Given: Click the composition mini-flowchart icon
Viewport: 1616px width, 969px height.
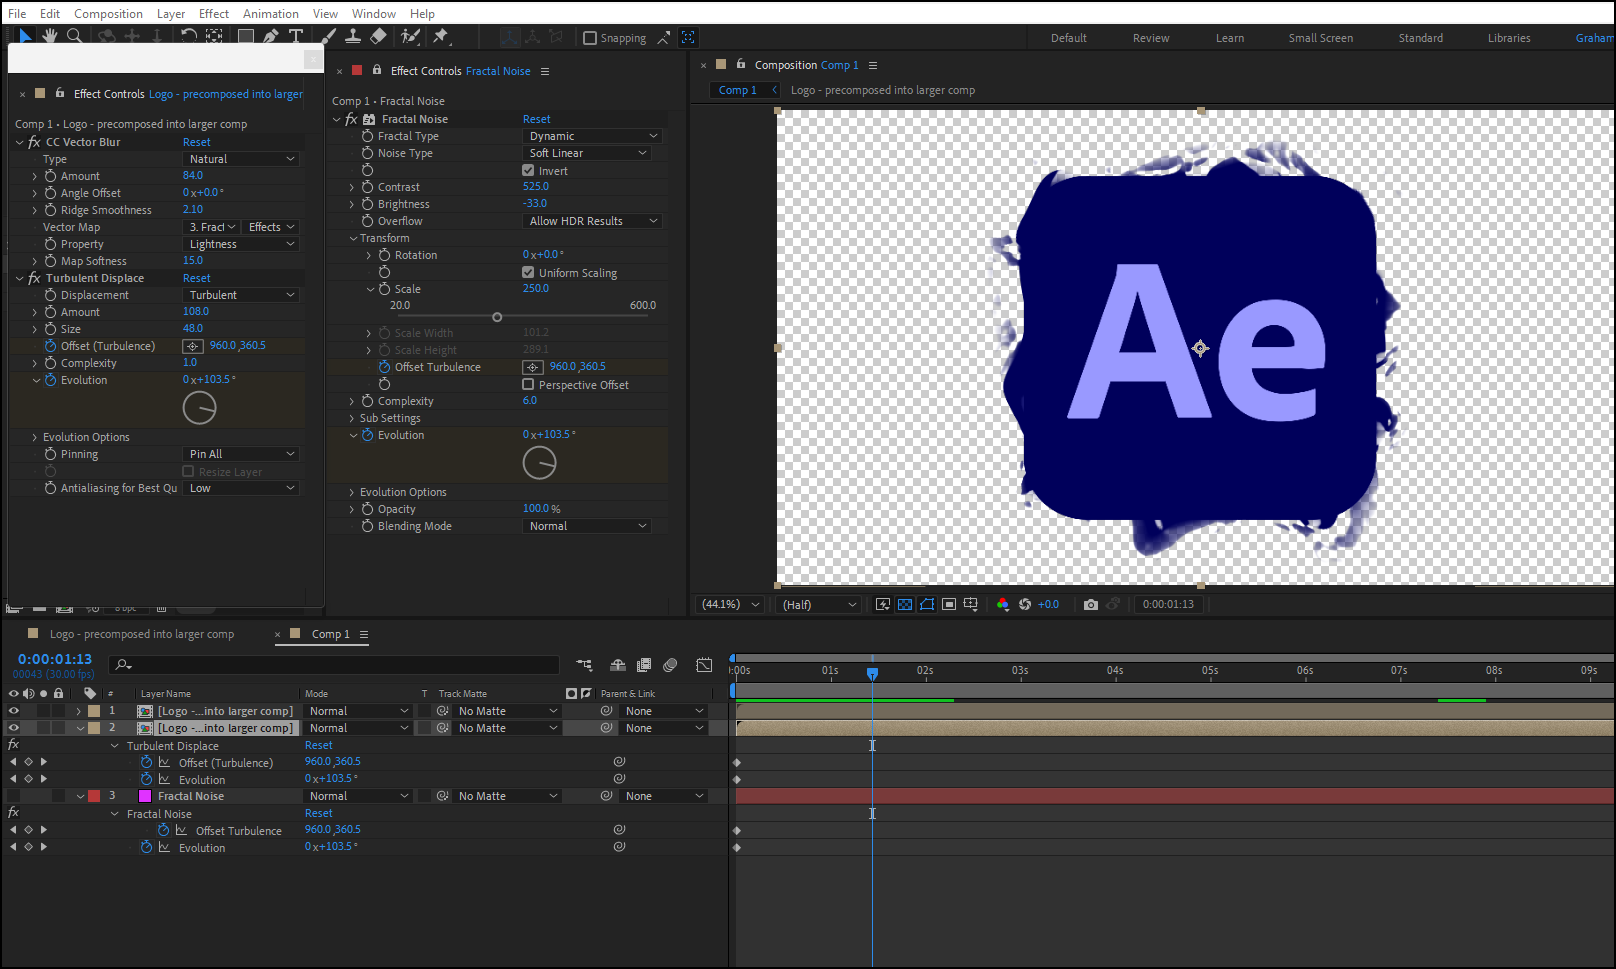Looking at the screenshot, I should tap(584, 665).
